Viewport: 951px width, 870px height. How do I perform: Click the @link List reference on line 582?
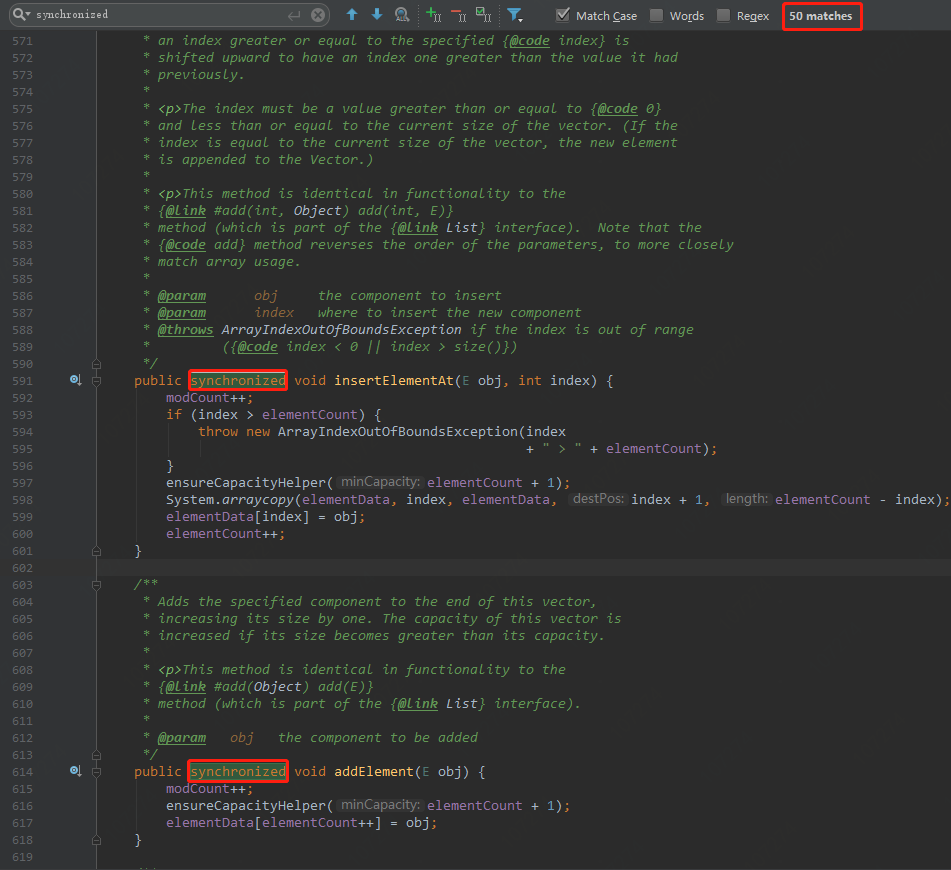tap(437, 228)
